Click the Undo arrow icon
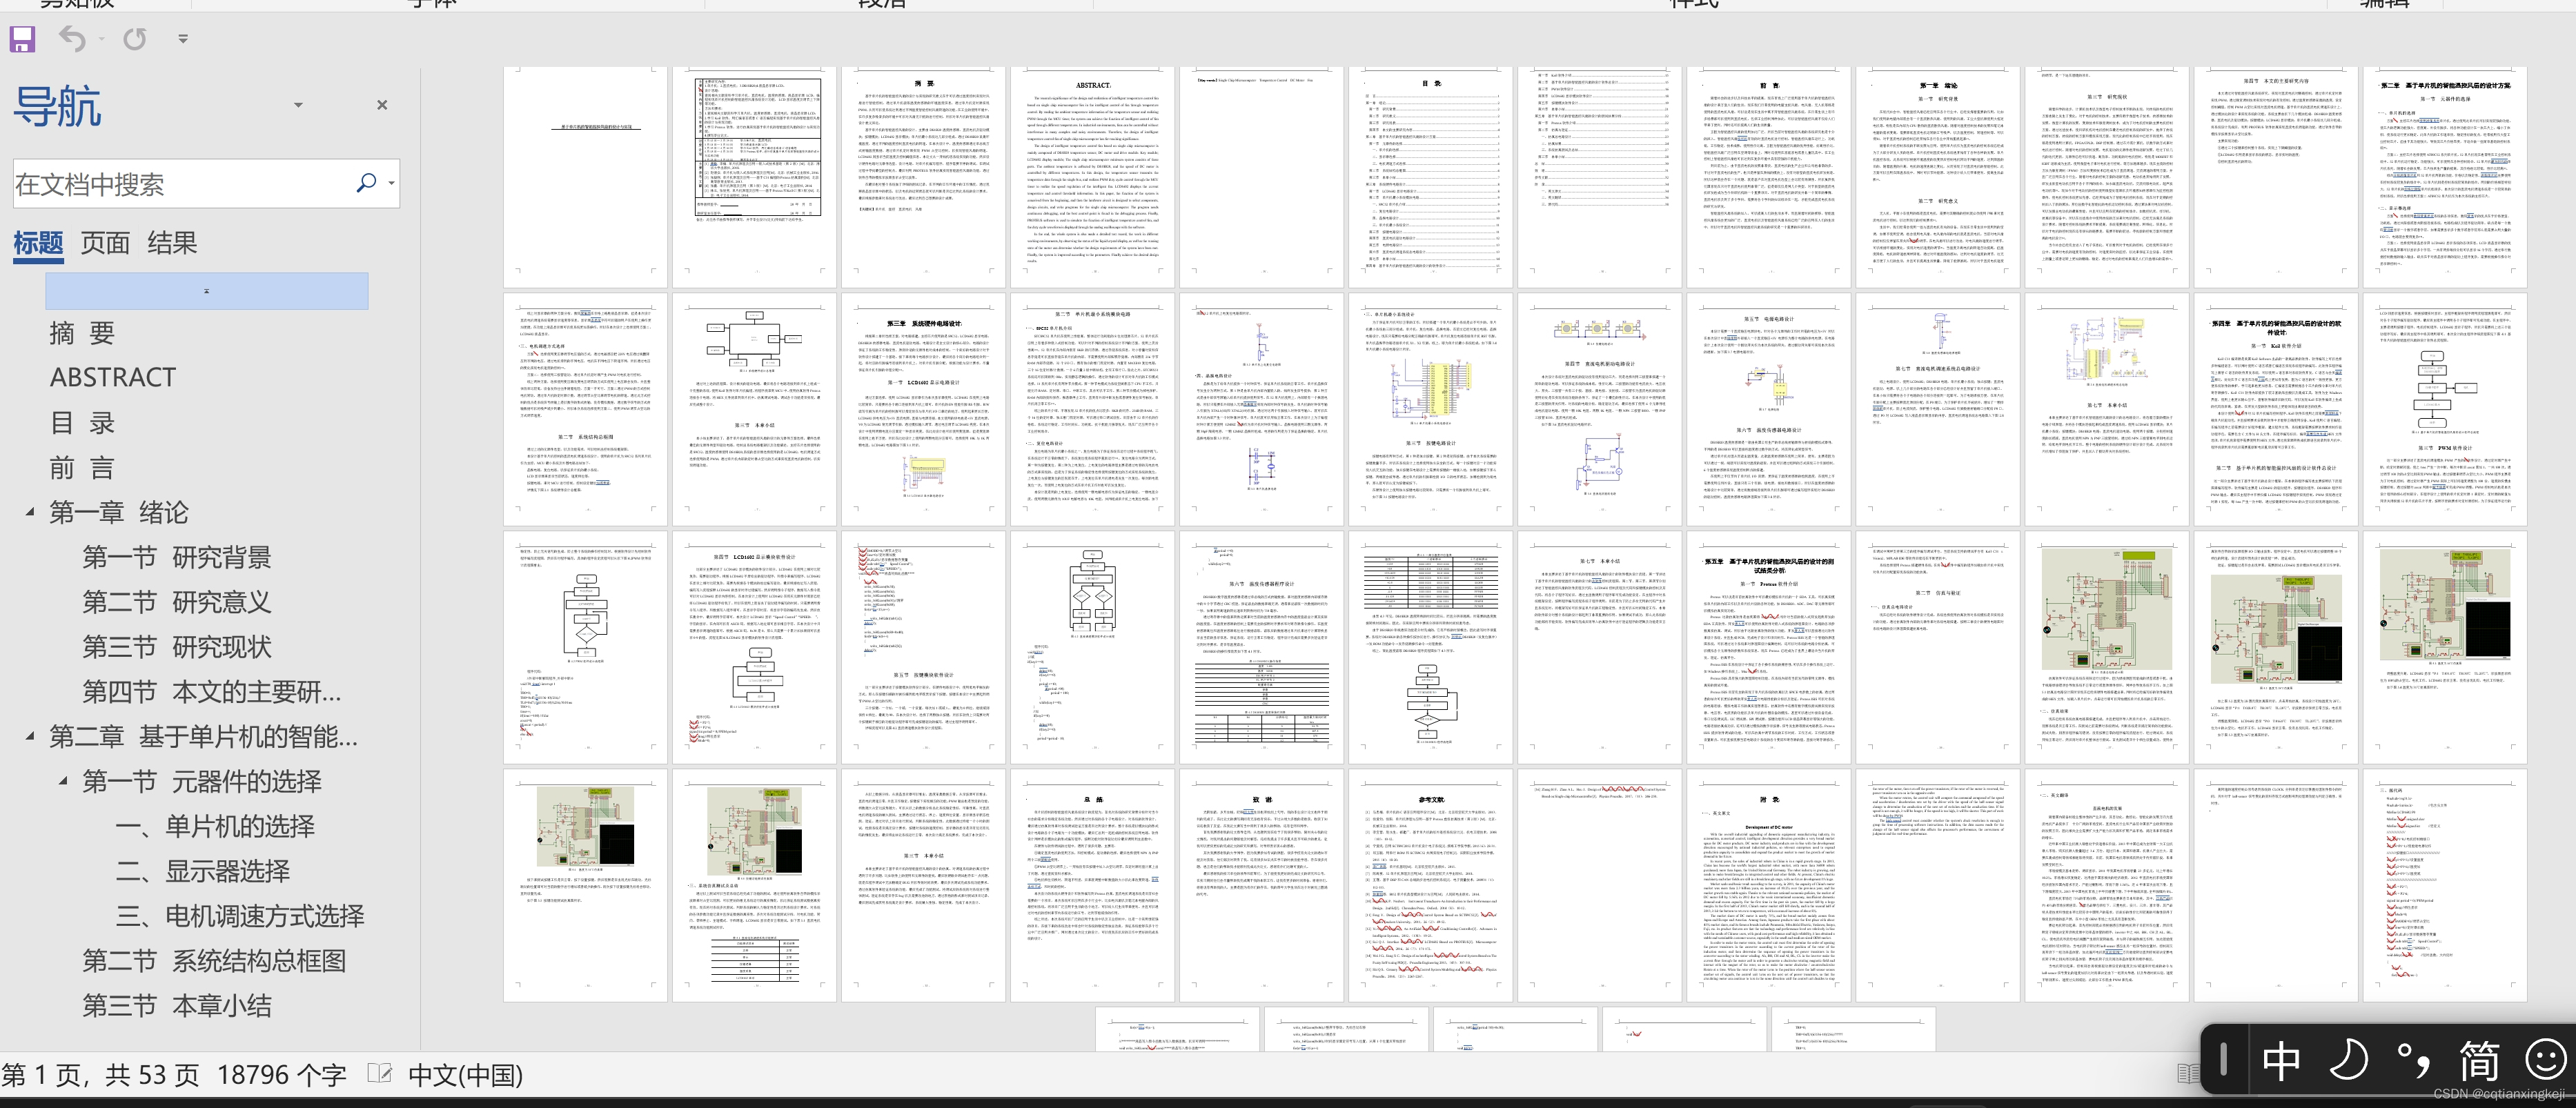This screenshot has height=1108, width=2576. point(72,39)
